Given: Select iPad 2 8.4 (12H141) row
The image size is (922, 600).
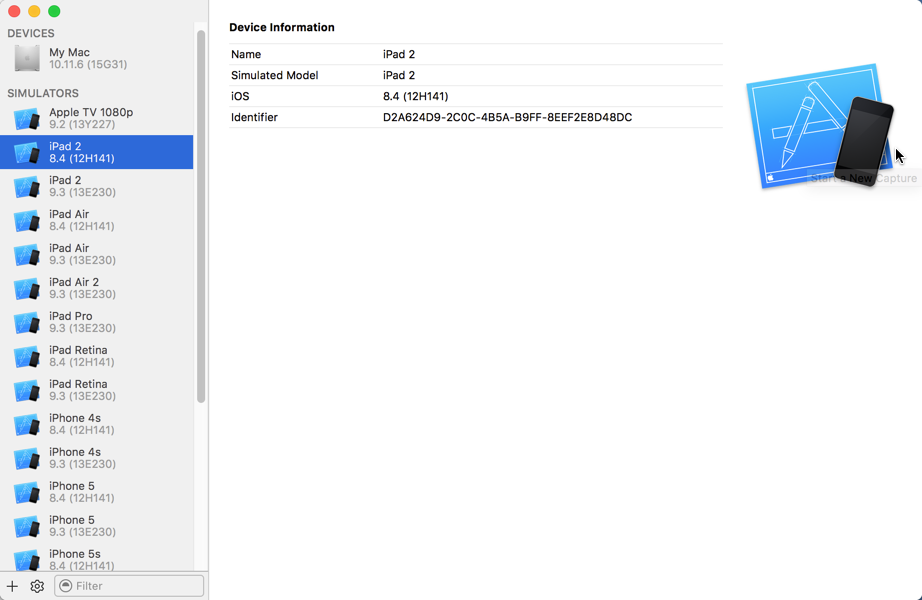Looking at the screenshot, I should 96,152.
